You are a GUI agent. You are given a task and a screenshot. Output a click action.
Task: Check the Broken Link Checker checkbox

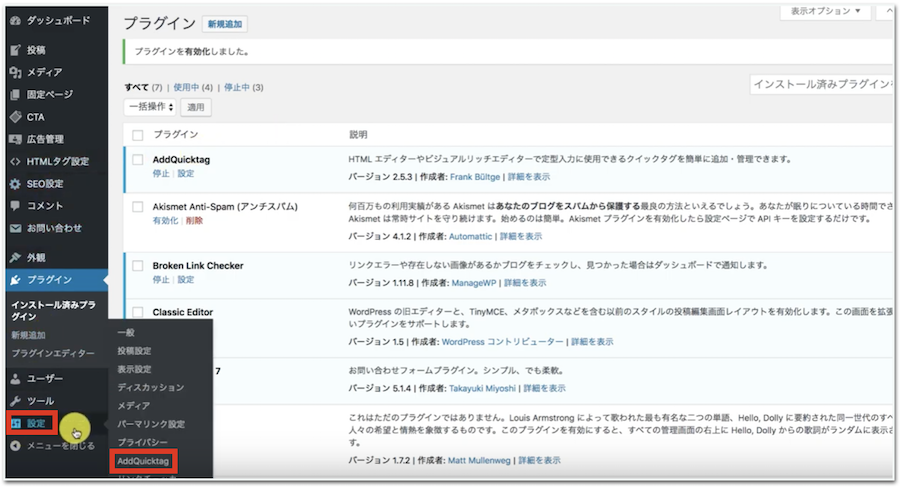138,266
